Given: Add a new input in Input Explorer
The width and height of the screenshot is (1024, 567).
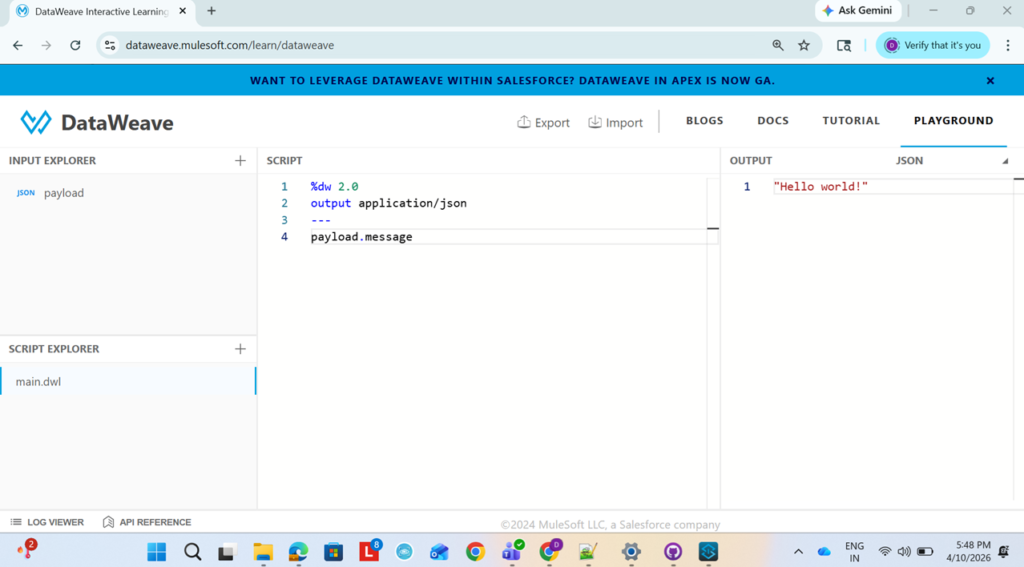Looking at the screenshot, I should coord(240,160).
